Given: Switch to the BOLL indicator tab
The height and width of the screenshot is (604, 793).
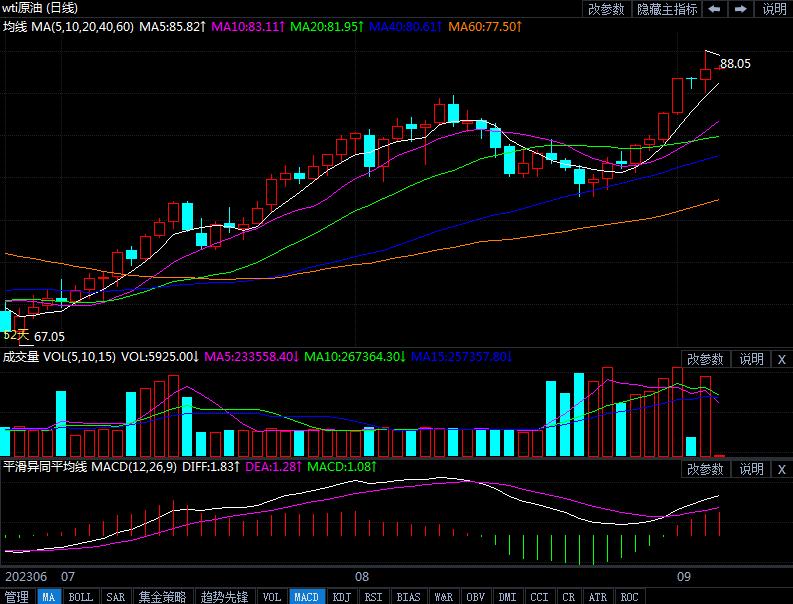Looking at the screenshot, I should (80, 597).
